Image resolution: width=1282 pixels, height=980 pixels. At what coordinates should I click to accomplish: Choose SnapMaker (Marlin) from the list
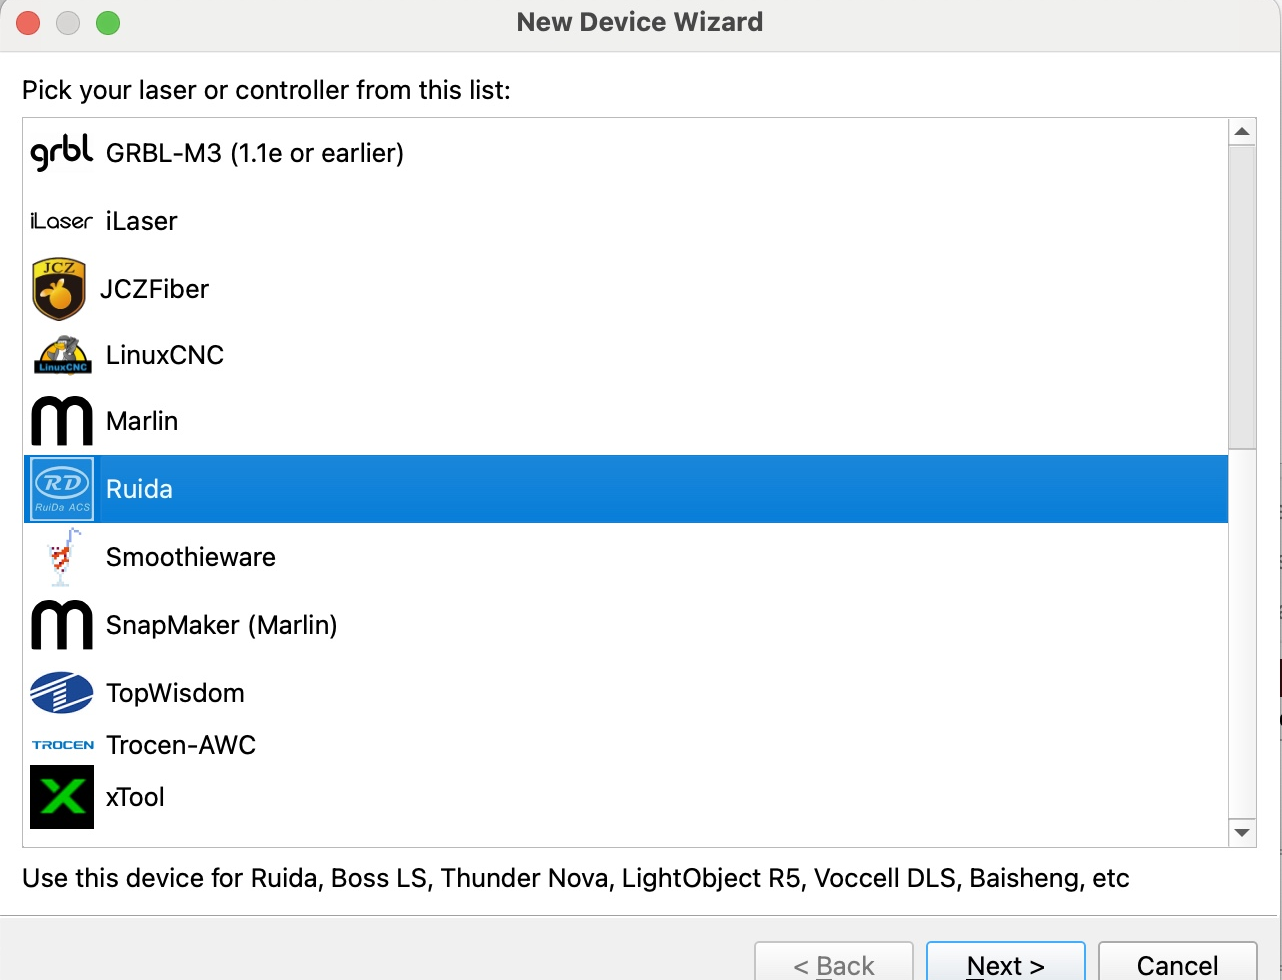221,625
